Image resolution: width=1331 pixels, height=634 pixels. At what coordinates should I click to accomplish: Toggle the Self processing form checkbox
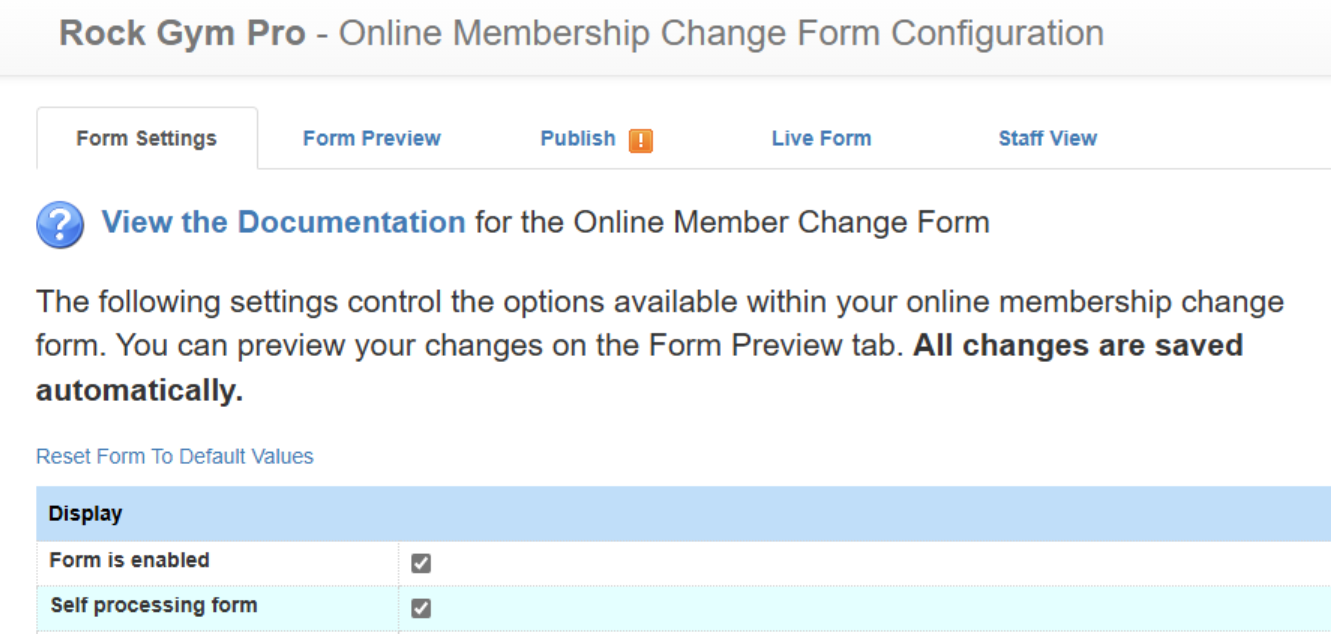point(421,608)
